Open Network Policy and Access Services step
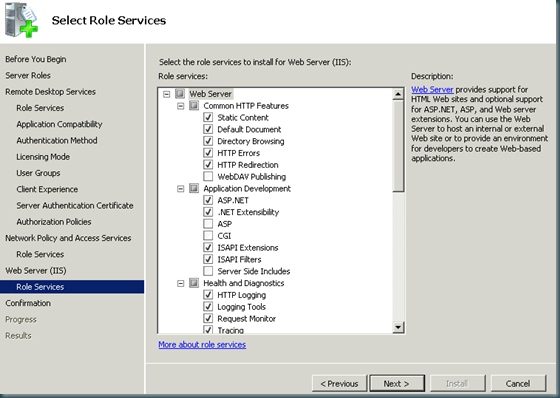 68,238
